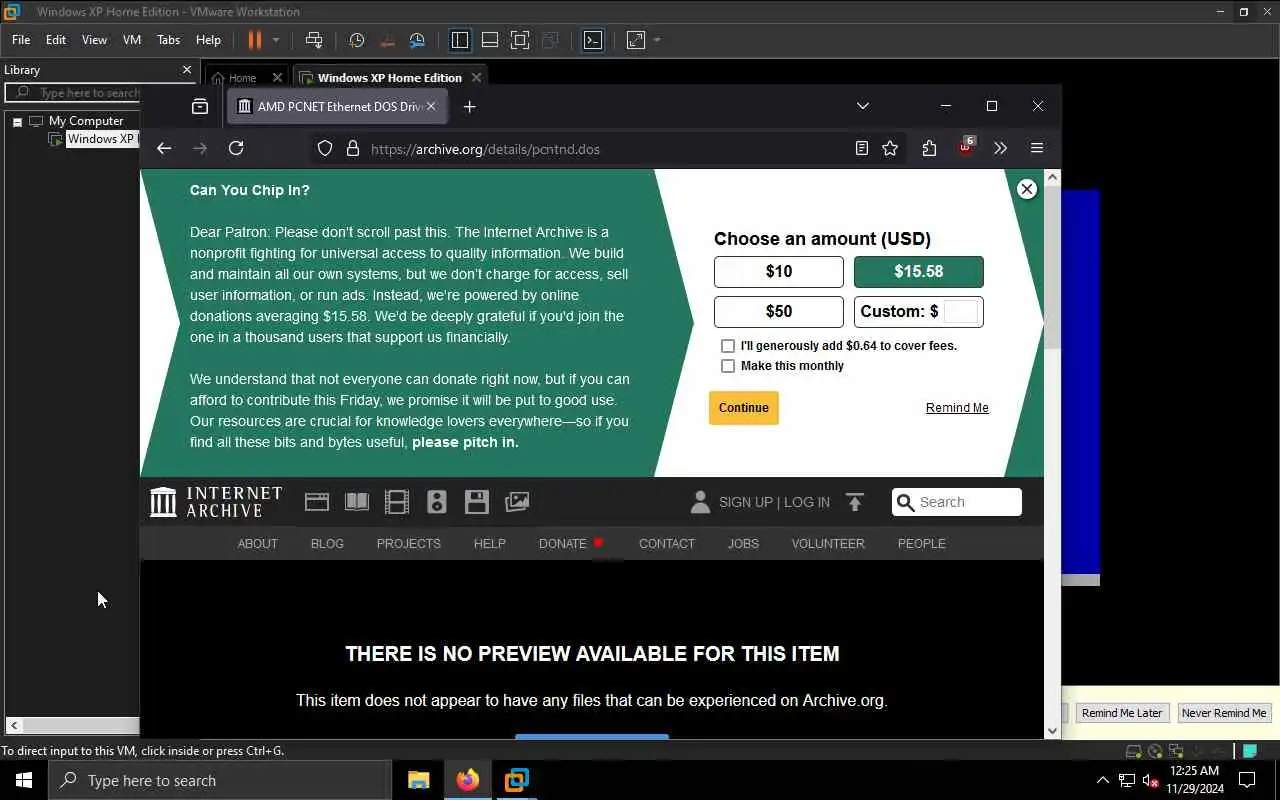1280x800 pixels.
Task: Open the VMware Help menu
Action: (208, 40)
